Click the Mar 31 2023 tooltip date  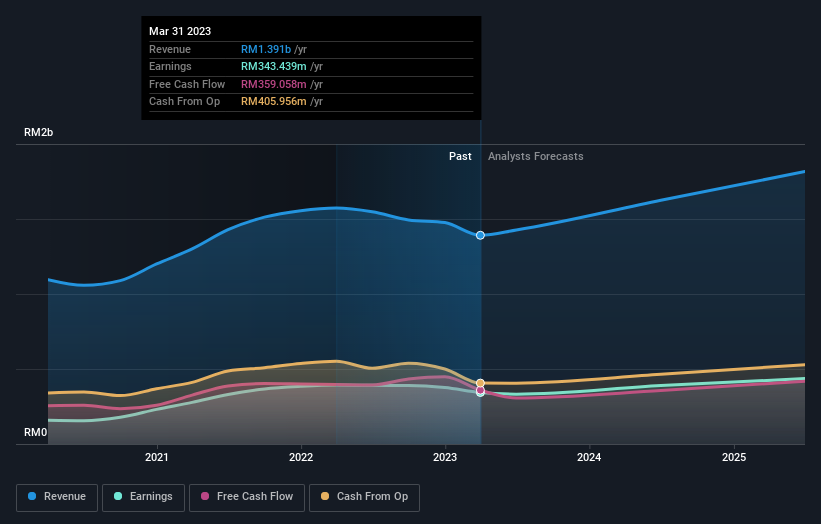180,31
